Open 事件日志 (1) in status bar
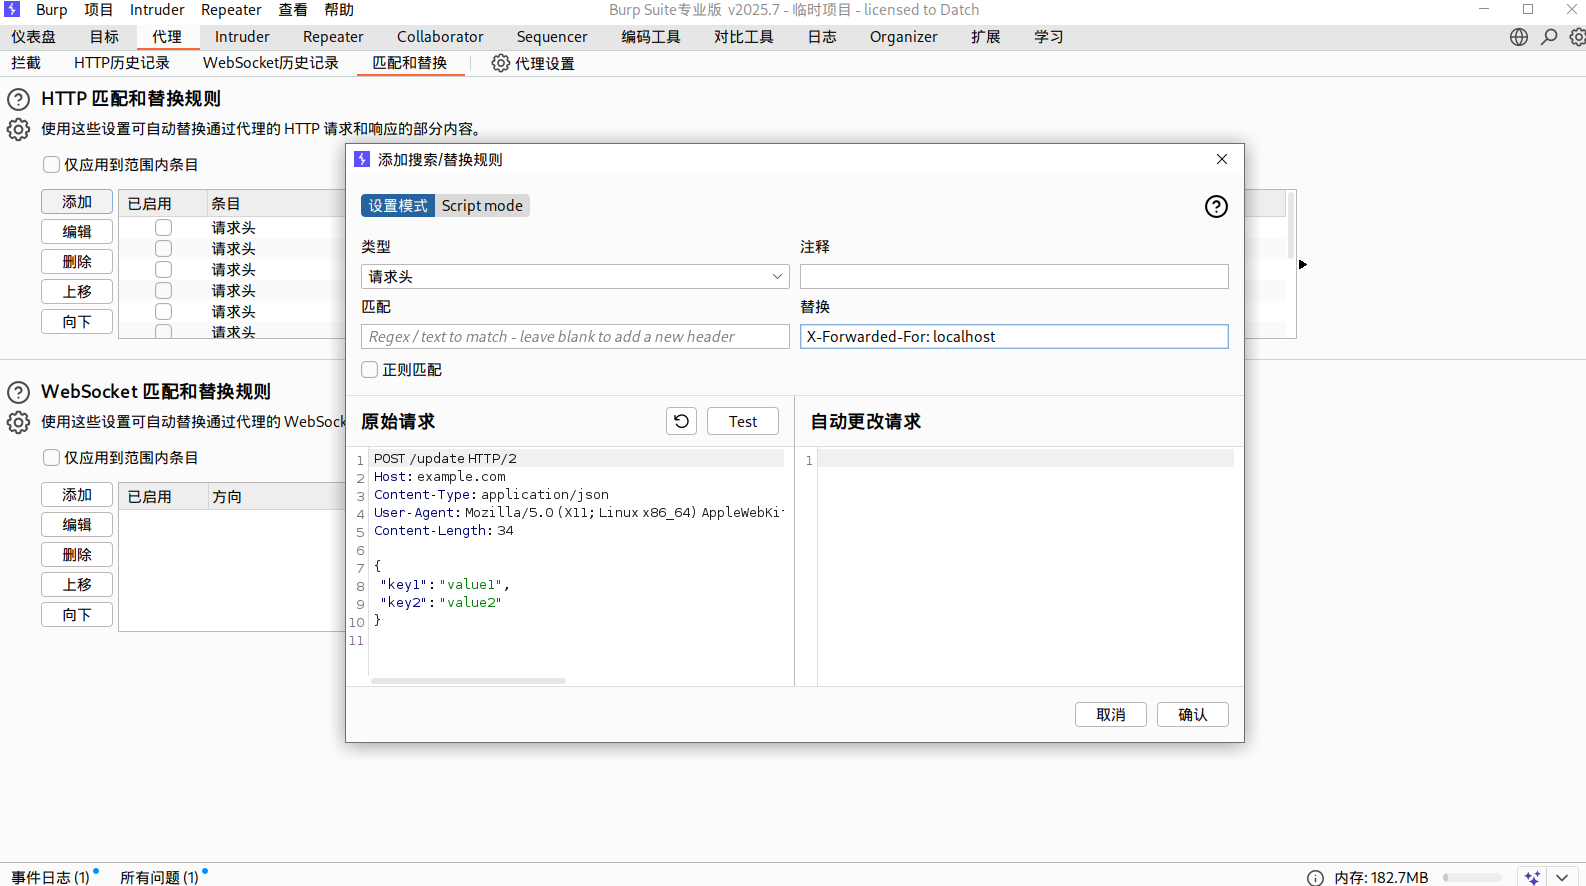The height and width of the screenshot is (886, 1586). (x=51, y=877)
